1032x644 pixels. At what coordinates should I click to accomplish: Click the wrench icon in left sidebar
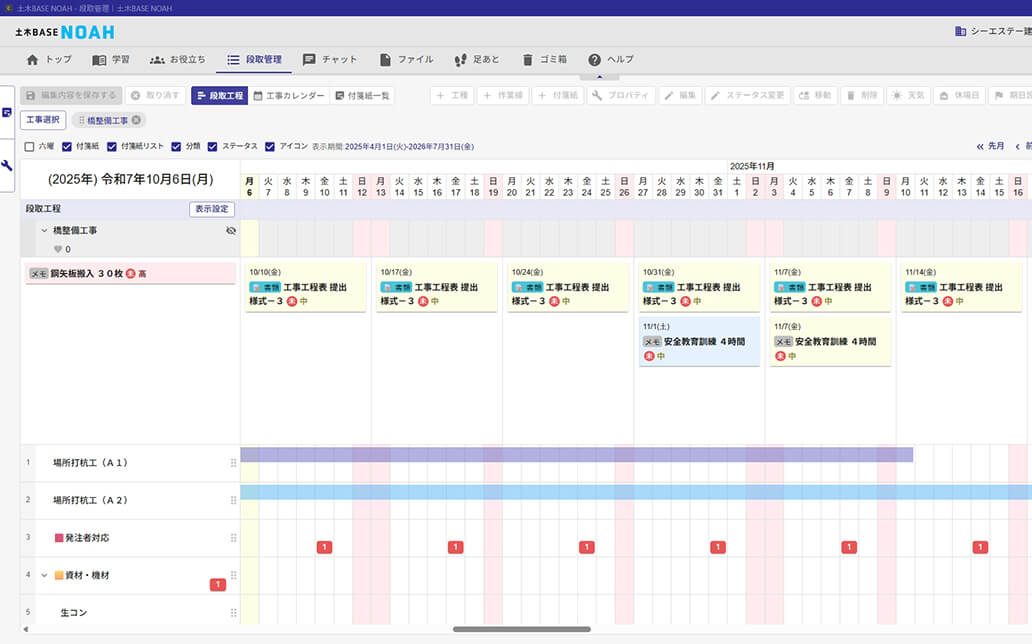point(7,165)
